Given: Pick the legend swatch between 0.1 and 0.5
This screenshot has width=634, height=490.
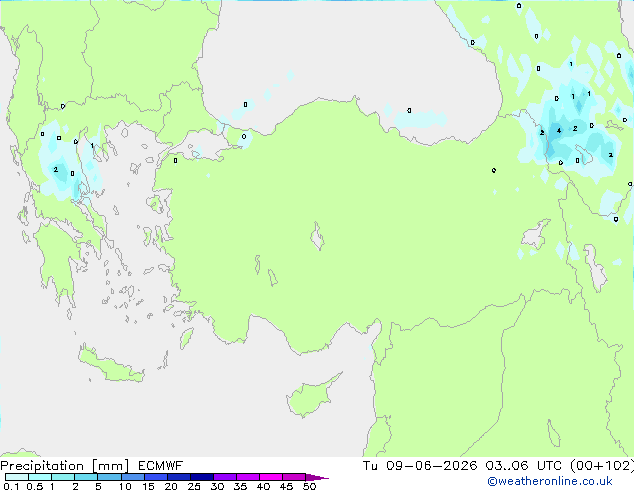Looking at the screenshot, I should [17, 477].
